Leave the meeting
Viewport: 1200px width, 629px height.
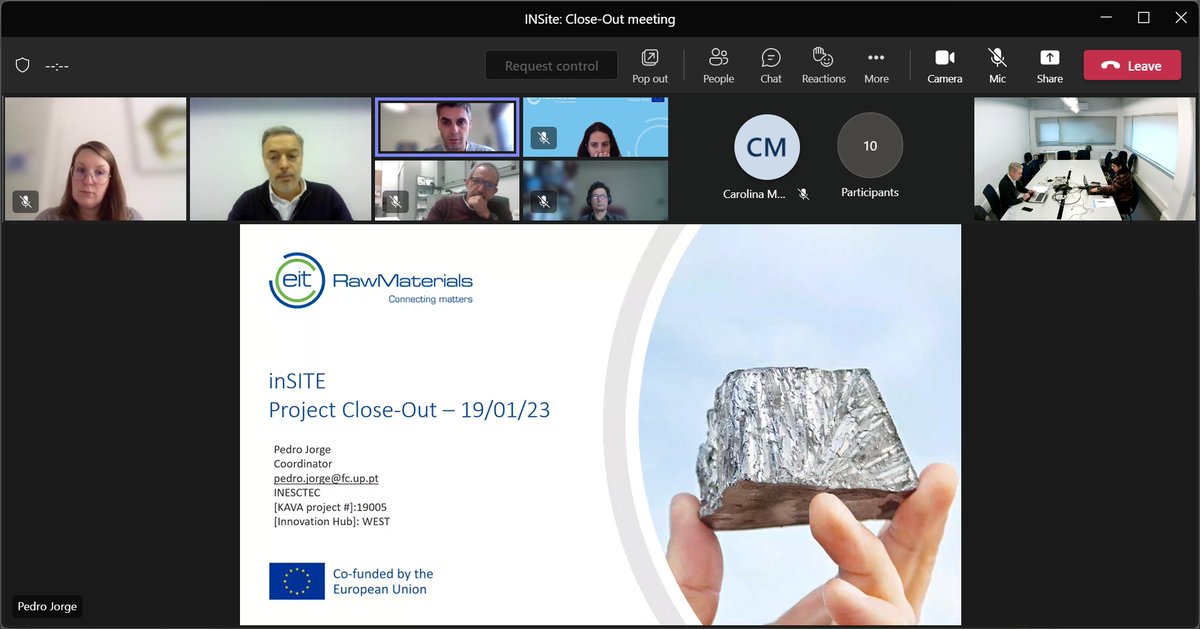(1132, 66)
